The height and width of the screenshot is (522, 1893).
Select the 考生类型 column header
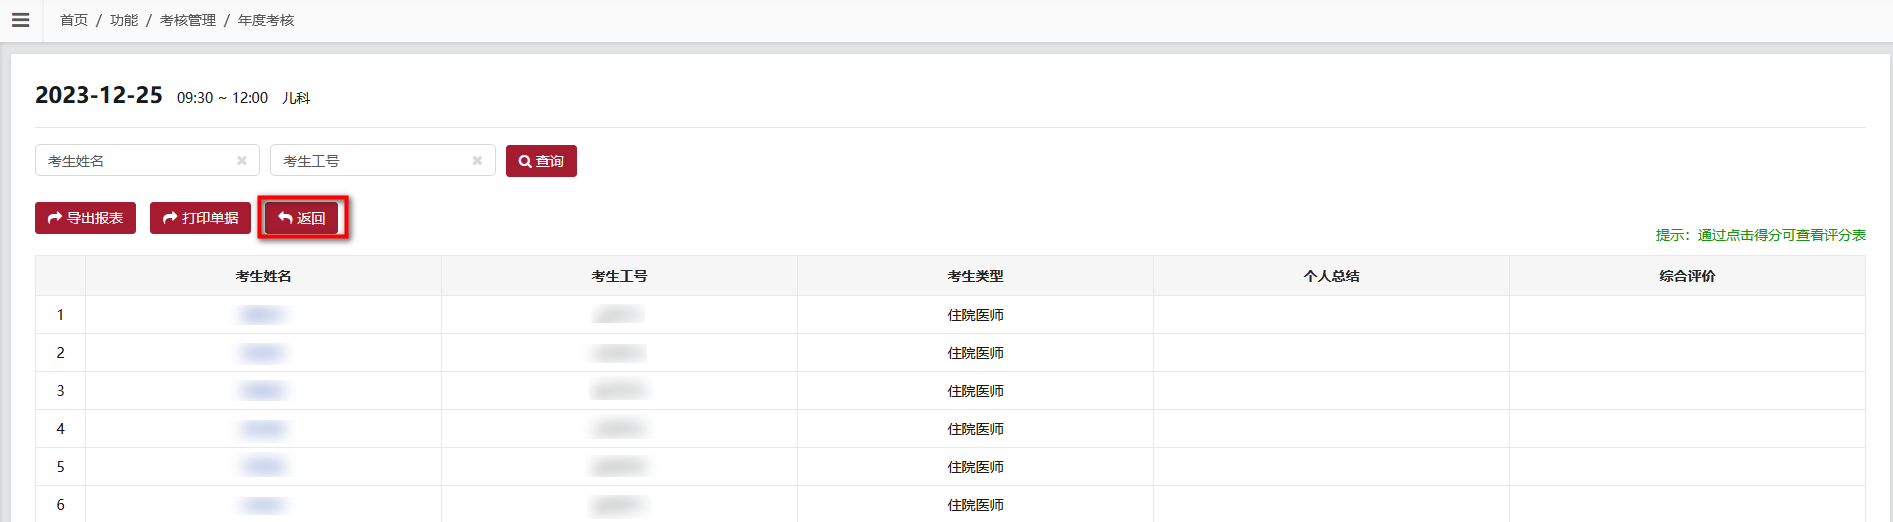tap(975, 276)
